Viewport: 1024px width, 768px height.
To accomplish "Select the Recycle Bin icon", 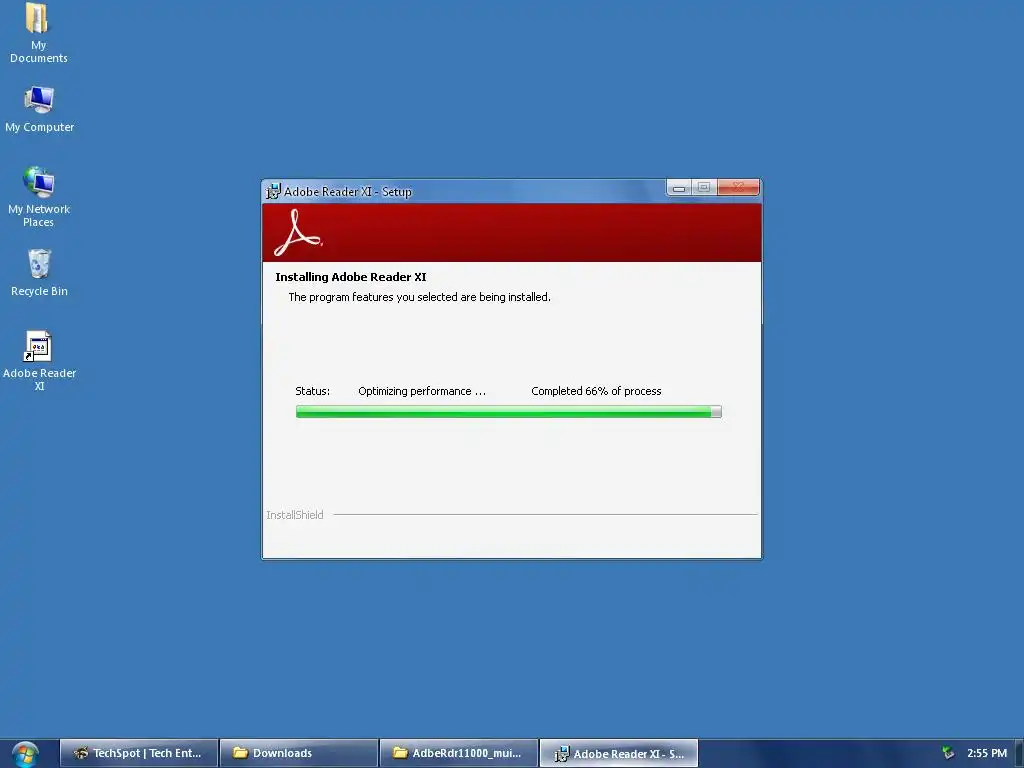I will (39, 273).
